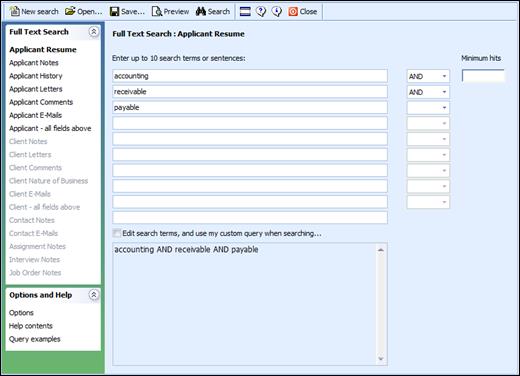Viewport: 520px width, 376px height.
Task: Select Applicant Notes in the sidebar
Action: tap(34, 63)
